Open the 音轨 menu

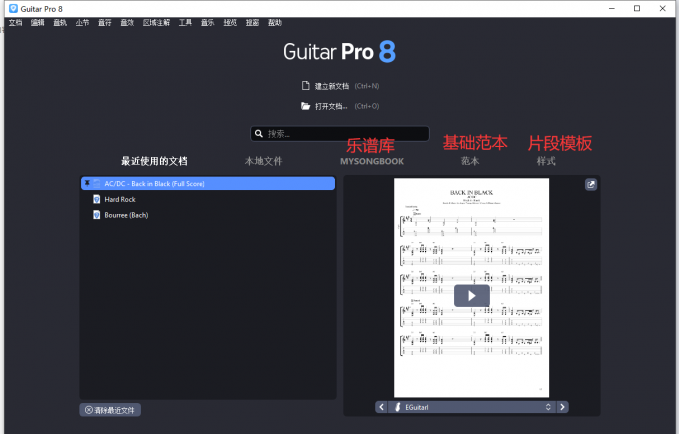60,23
